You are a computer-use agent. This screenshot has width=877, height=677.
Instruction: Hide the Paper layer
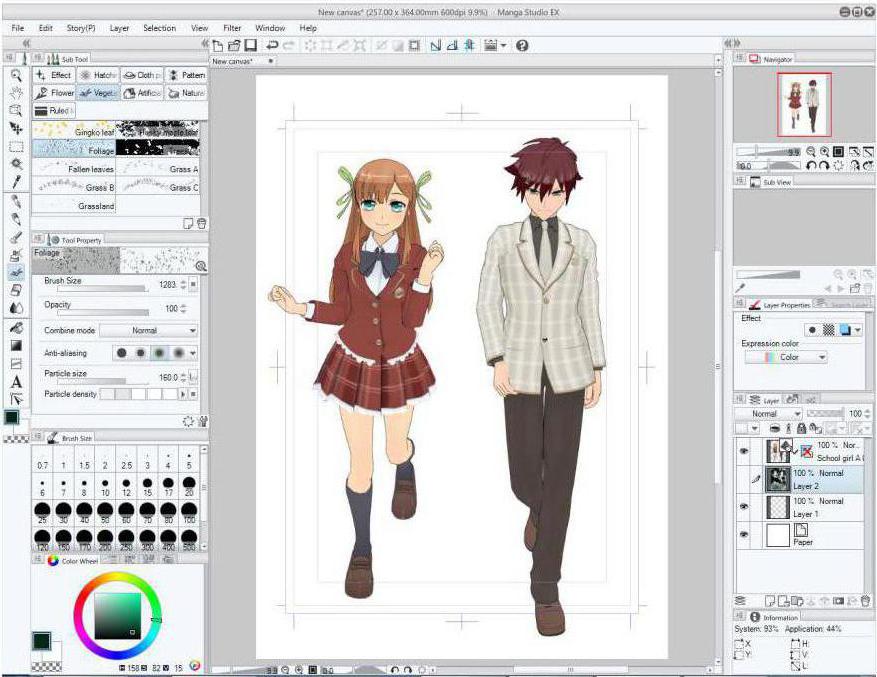(743, 536)
